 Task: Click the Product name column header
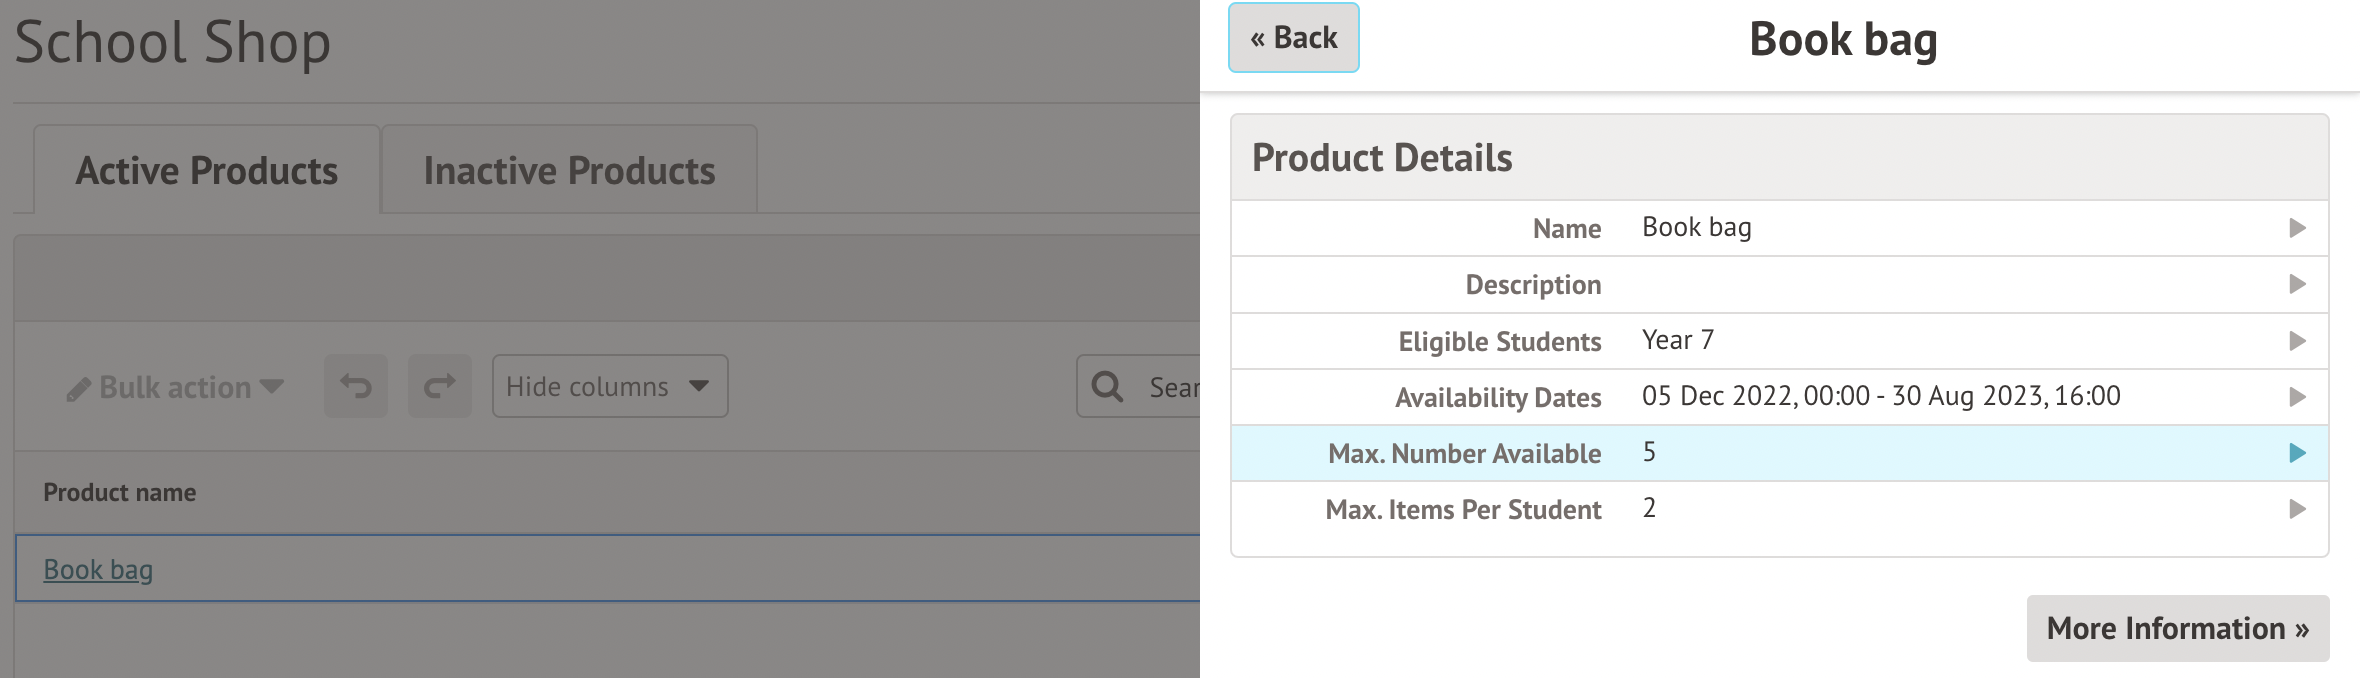[120, 492]
